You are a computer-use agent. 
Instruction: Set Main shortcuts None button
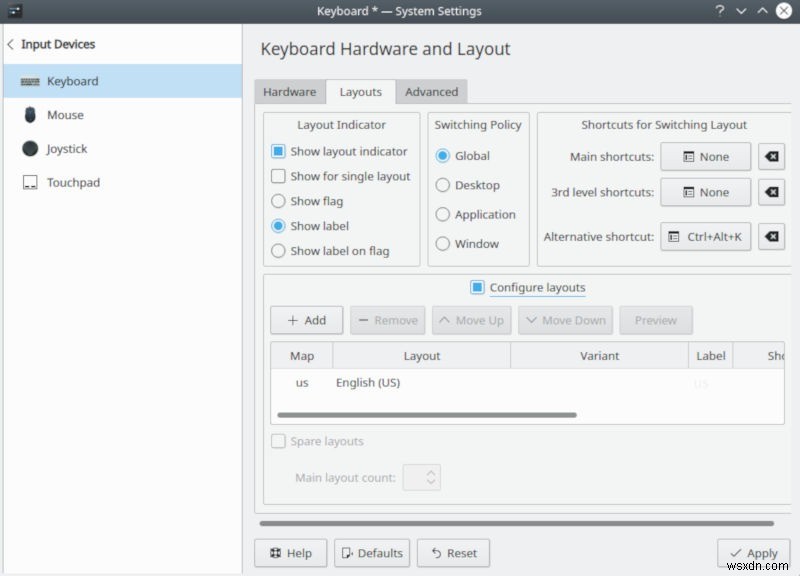pos(706,157)
